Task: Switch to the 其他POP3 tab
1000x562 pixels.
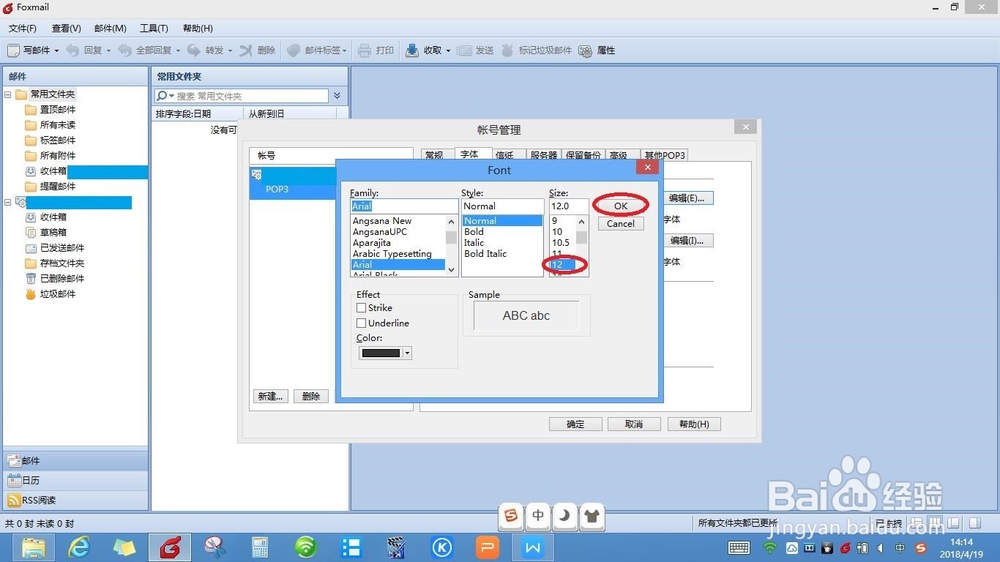Action: [x=664, y=155]
